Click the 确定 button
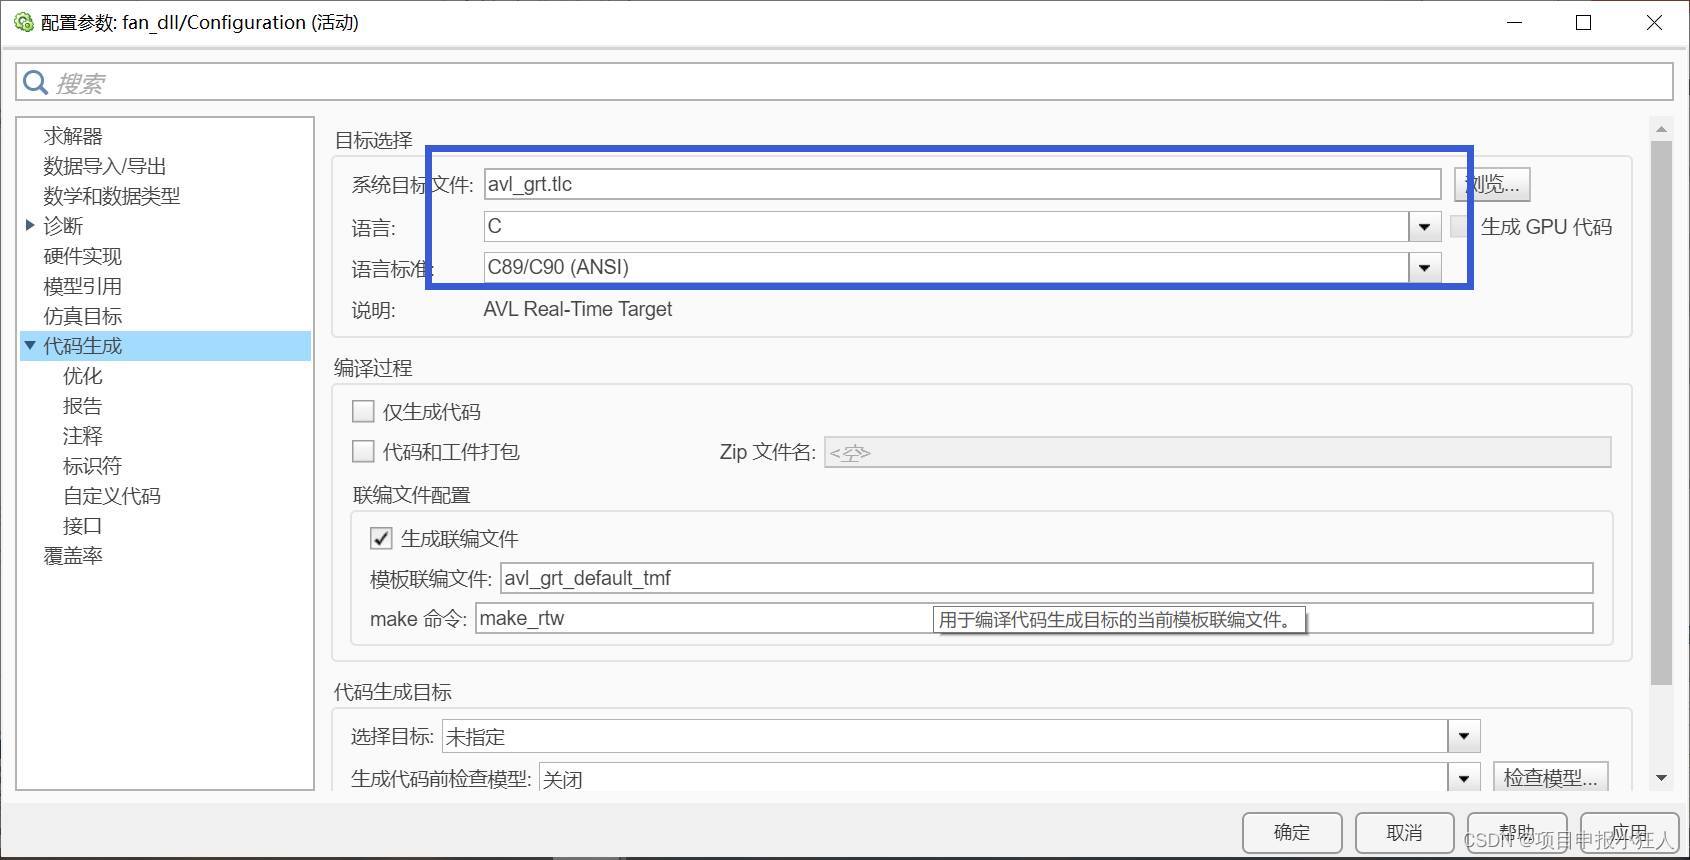This screenshot has height=860, width=1690. click(x=1292, y=832)
